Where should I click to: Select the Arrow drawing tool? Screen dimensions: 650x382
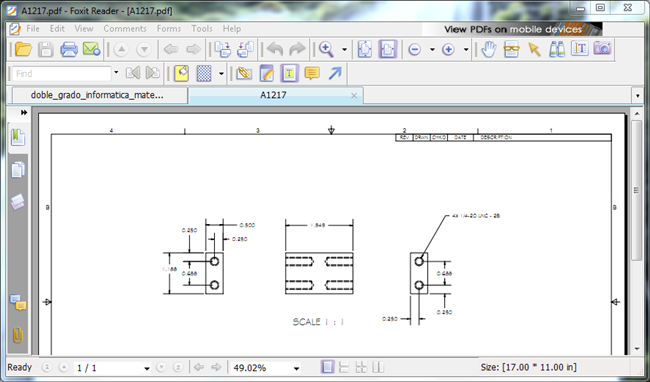click(335, 74)
